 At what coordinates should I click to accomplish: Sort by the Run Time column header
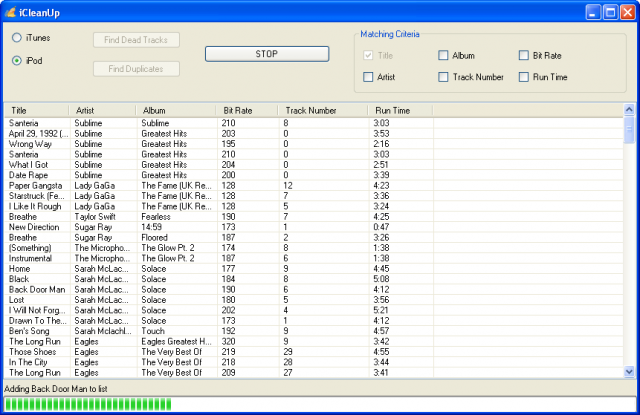tap(401, 111)
